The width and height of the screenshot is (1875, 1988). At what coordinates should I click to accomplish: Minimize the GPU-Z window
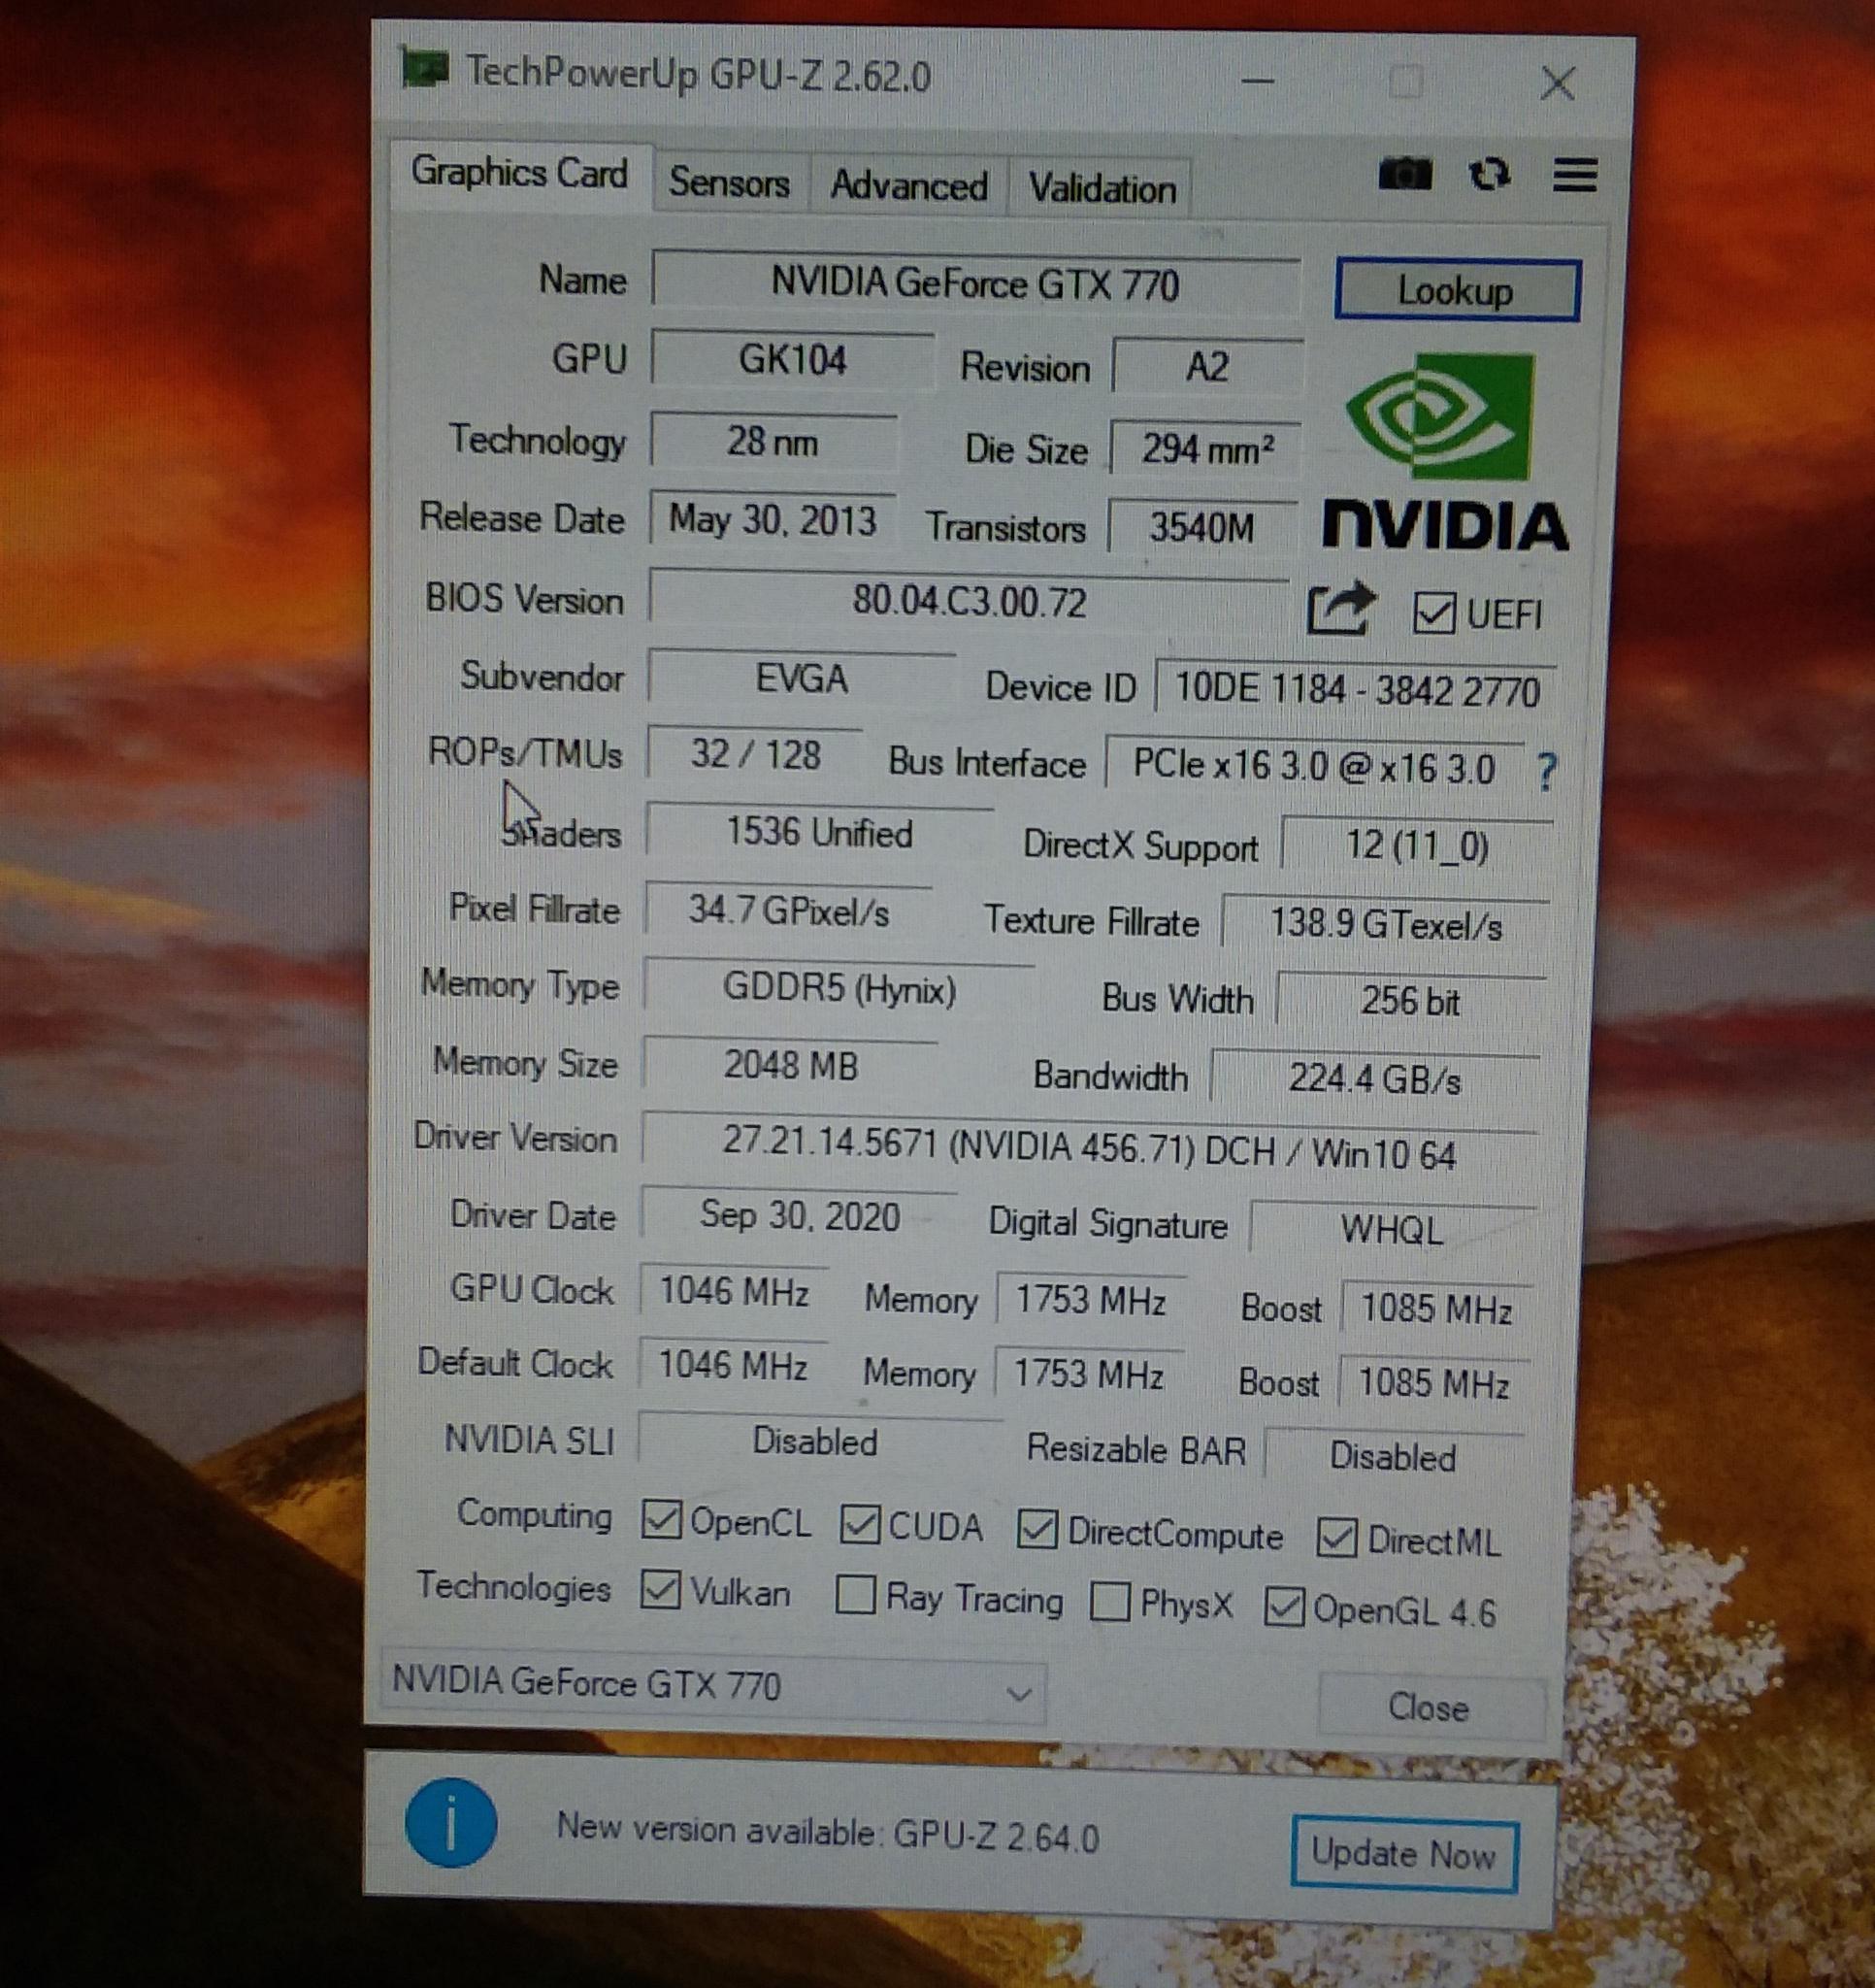point(1257,80)
